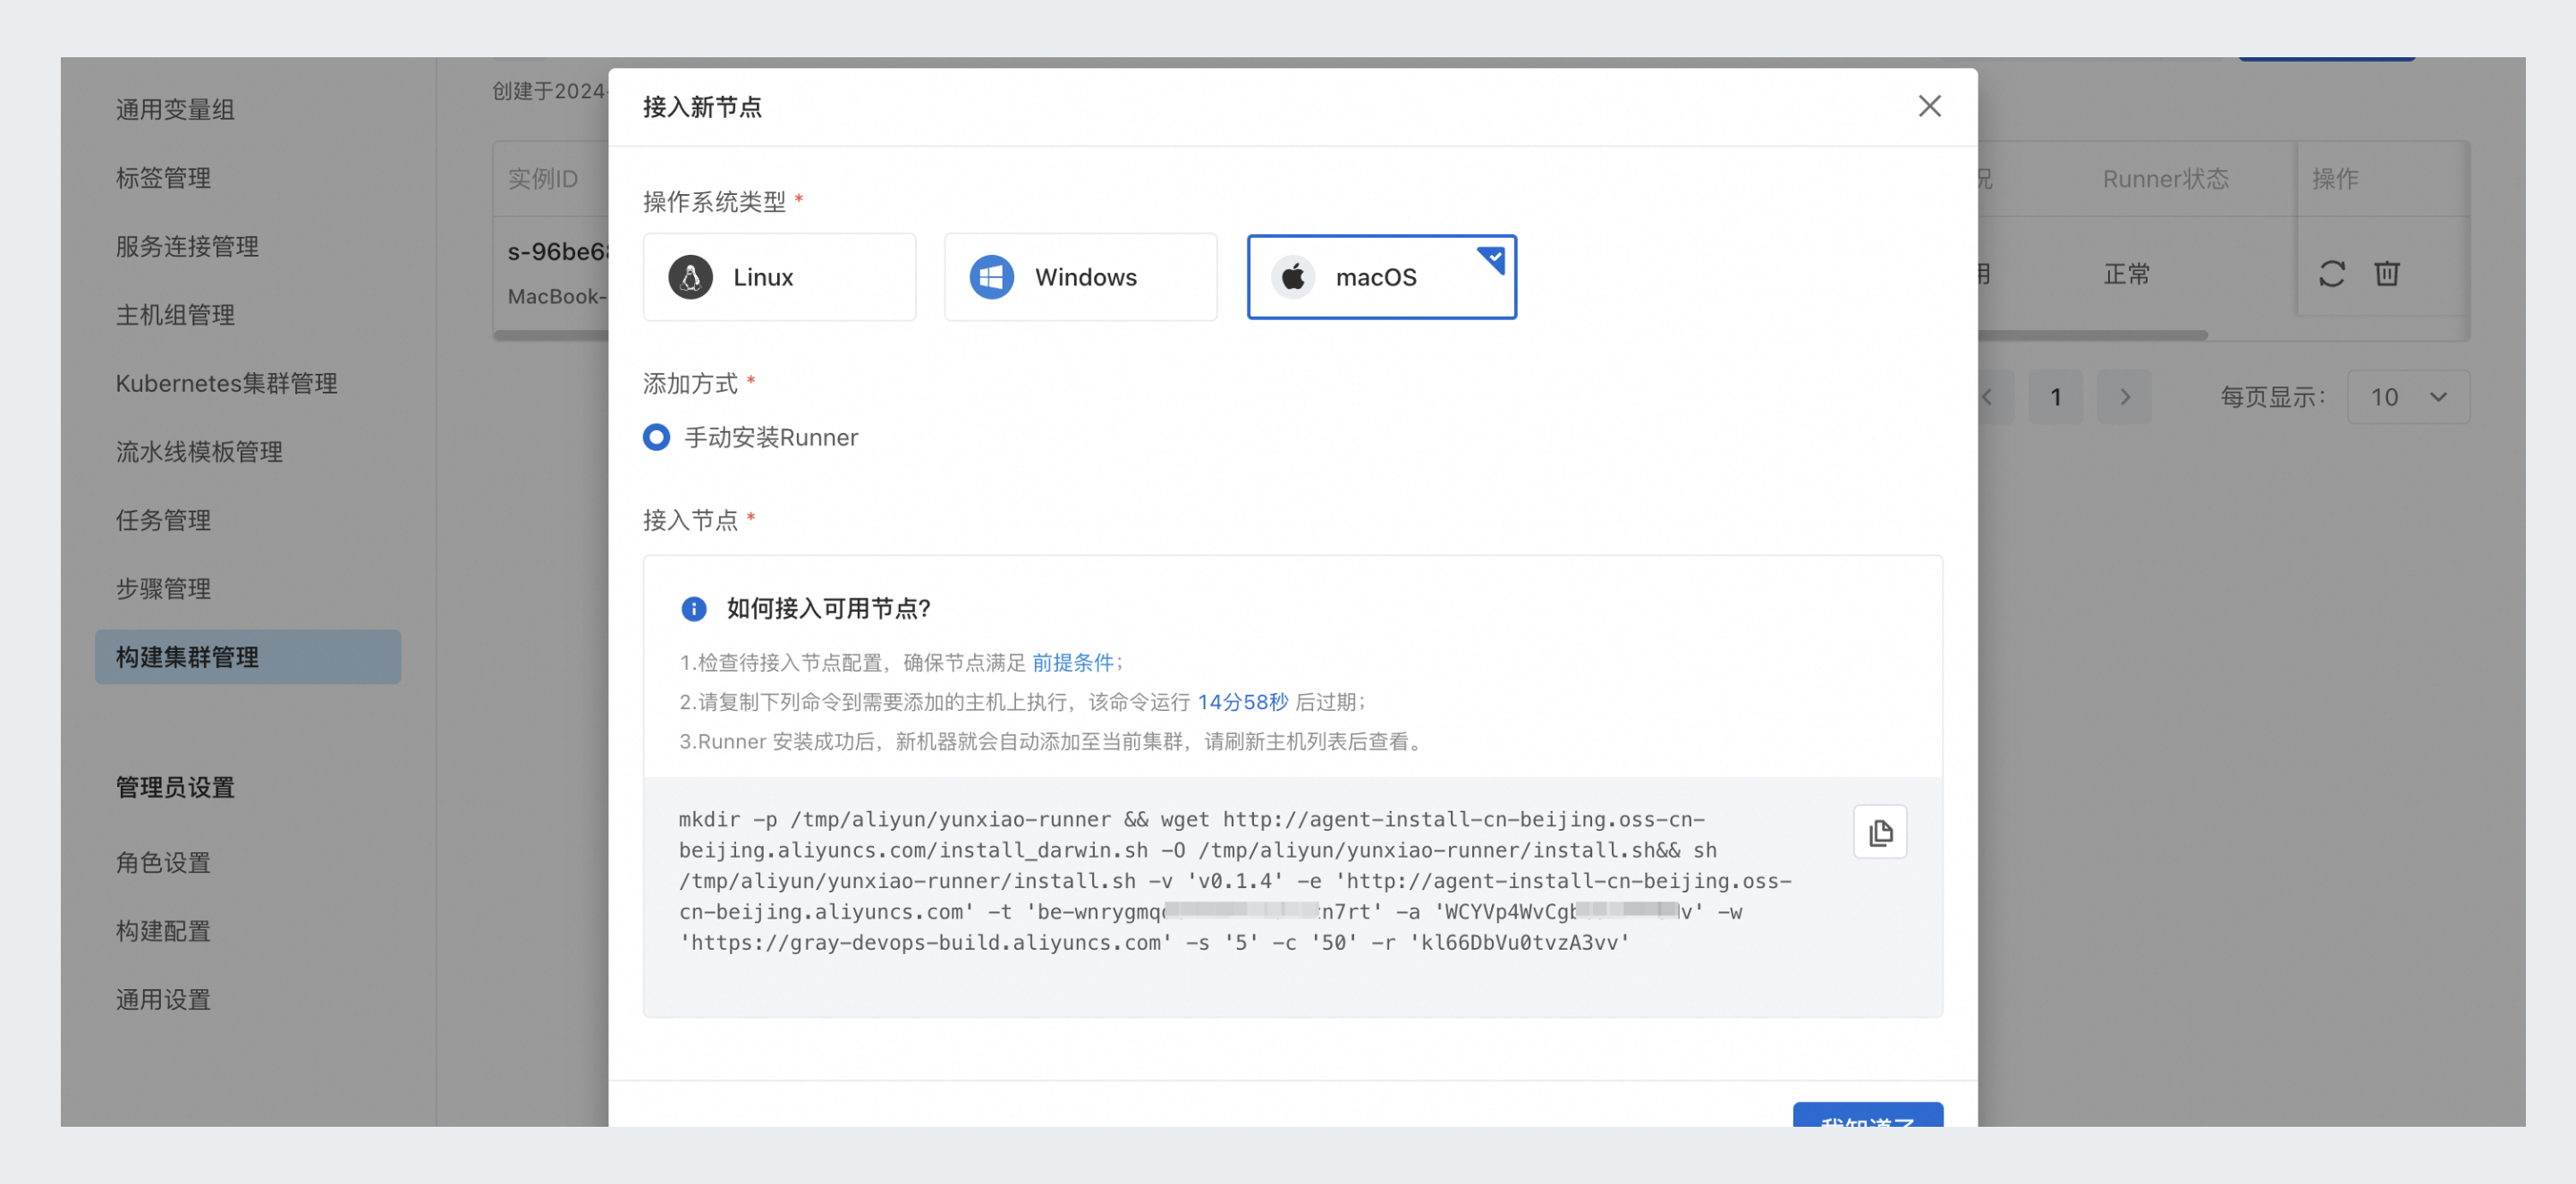Close the 接入新节点 dialog
This screenshot has height=1184, width=2576.
click(1929, 106)
